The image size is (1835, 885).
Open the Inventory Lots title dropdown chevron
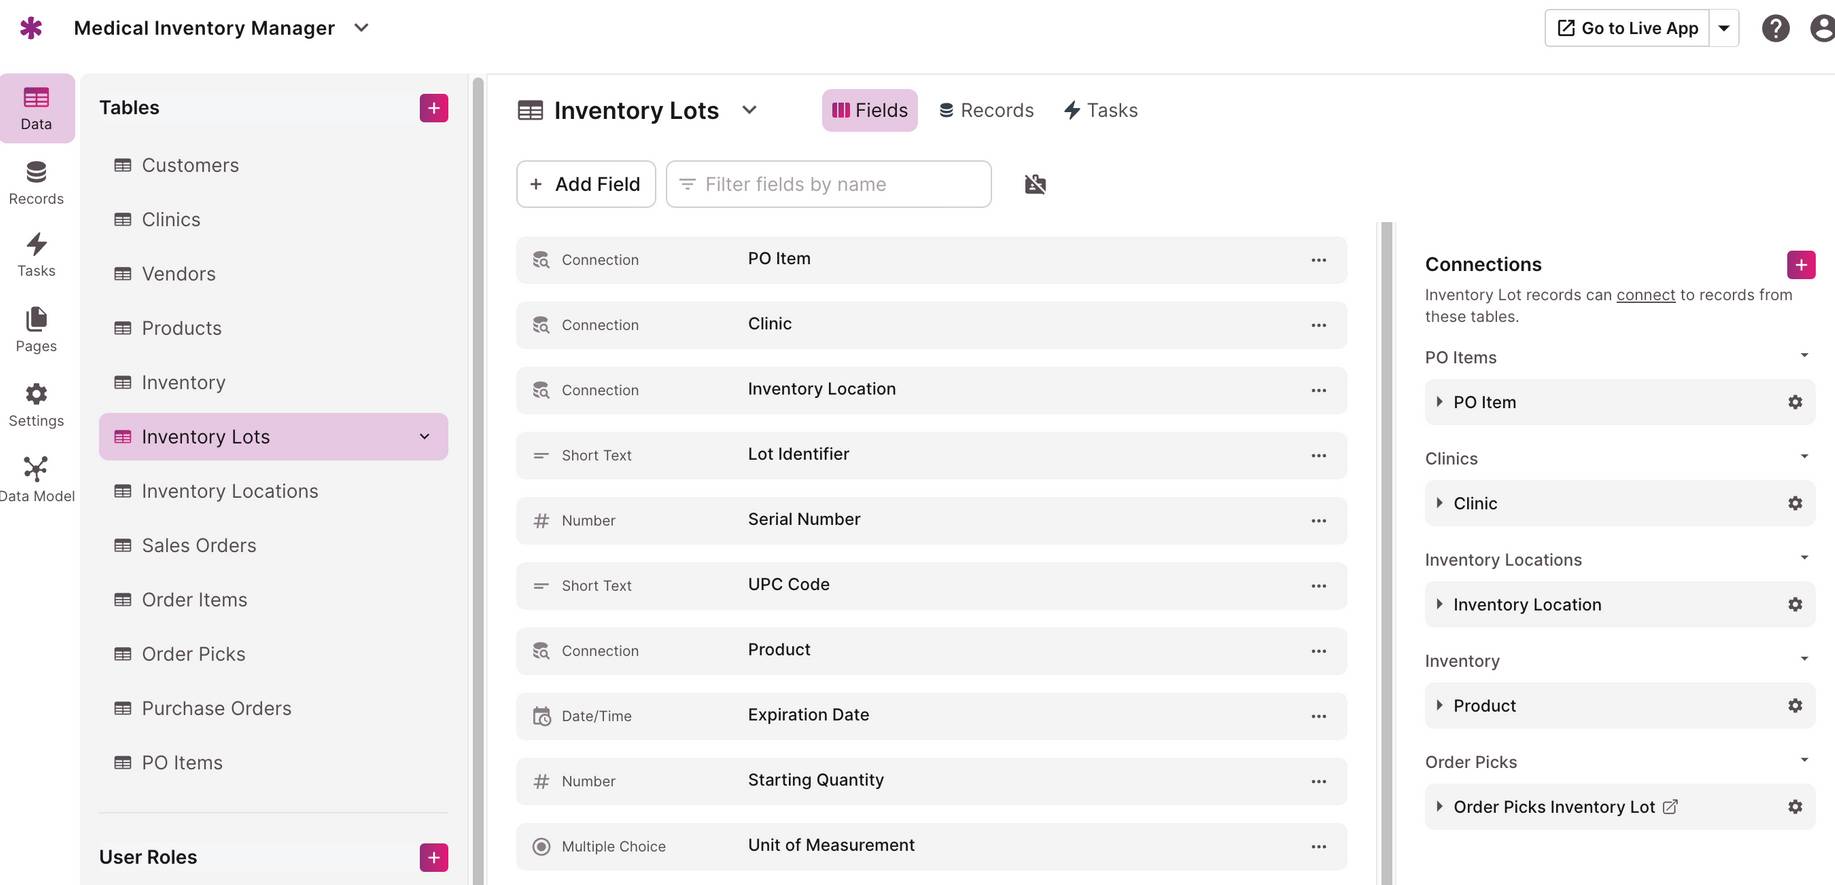pos(749,110)
